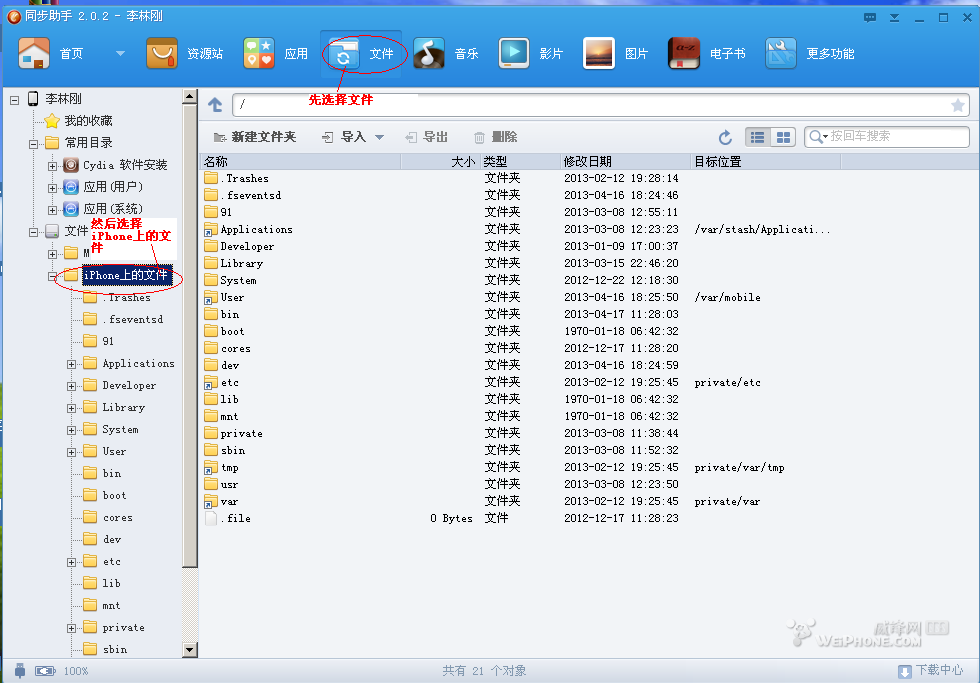Expand the Applications folder in tree

pos(72,364)
